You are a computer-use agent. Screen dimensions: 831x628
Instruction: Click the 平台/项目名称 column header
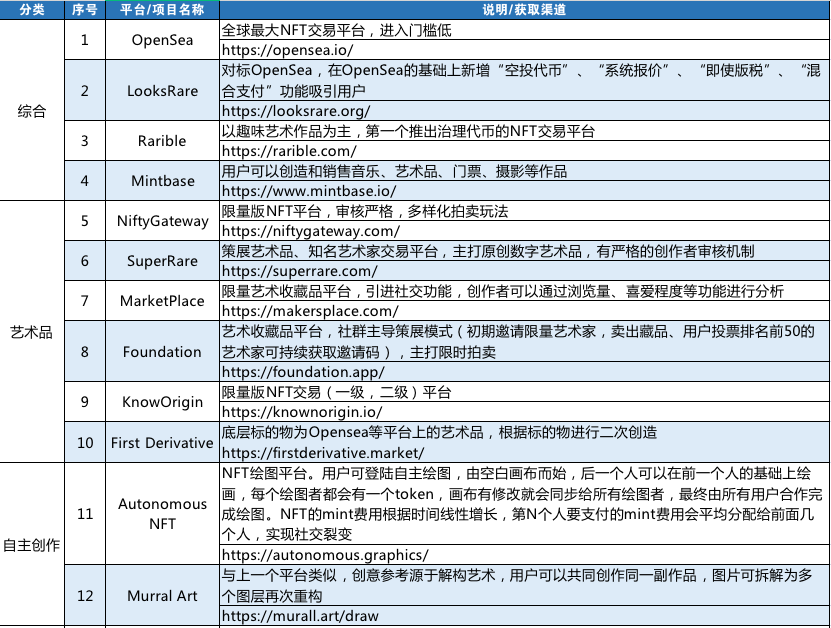click(x=162, y=10)
